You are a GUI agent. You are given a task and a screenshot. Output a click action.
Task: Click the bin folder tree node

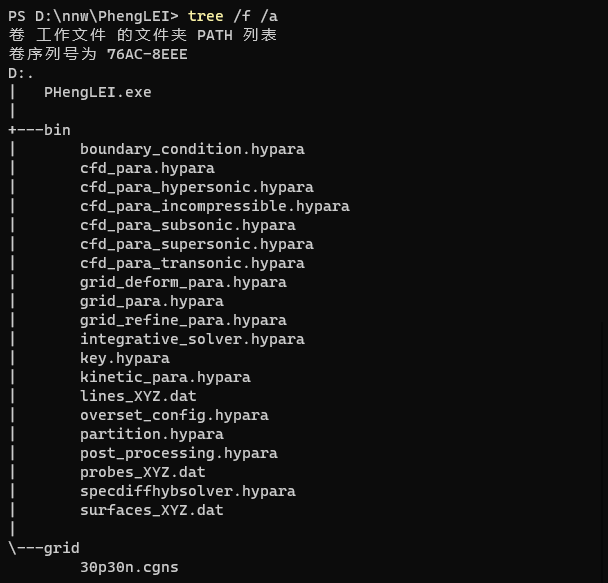point(56,130)
